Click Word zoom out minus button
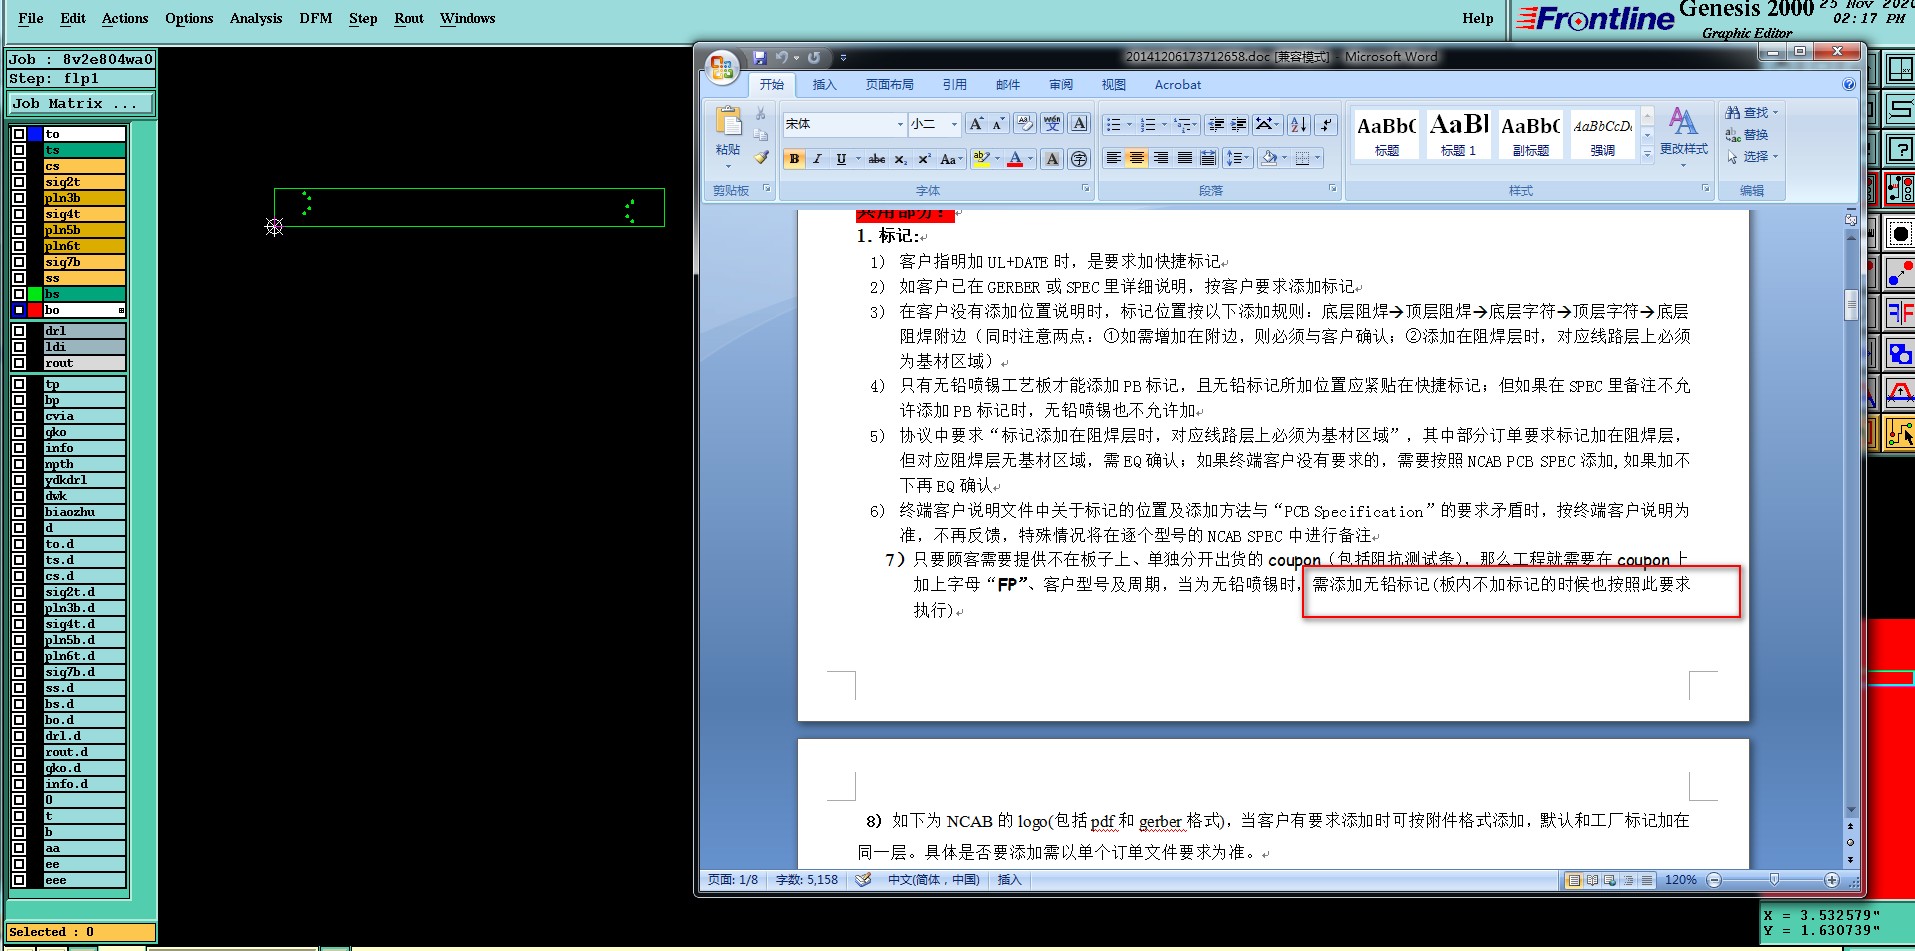 click(x=1714, y=880)
